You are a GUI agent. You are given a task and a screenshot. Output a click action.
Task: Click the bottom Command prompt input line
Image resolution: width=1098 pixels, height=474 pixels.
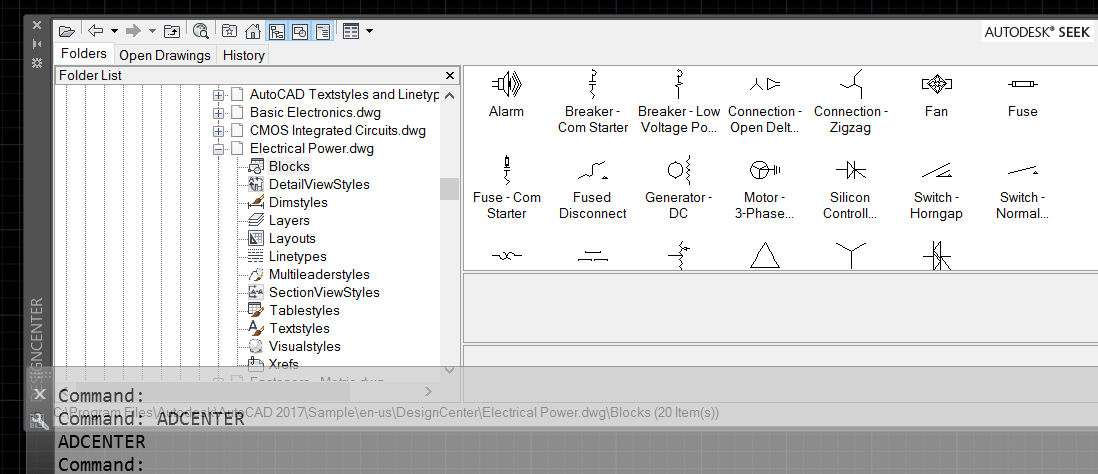(x=574, y=465)
